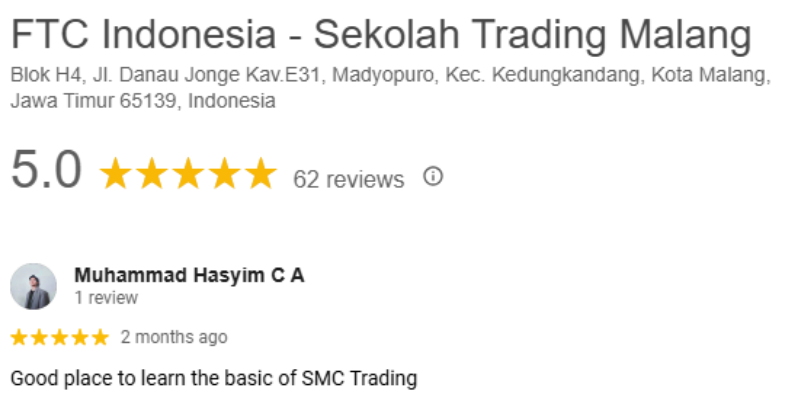Screen dimensions: 800x400
Task: Click the fifth large yellow rating star
Action: click(x=259, y=174)
